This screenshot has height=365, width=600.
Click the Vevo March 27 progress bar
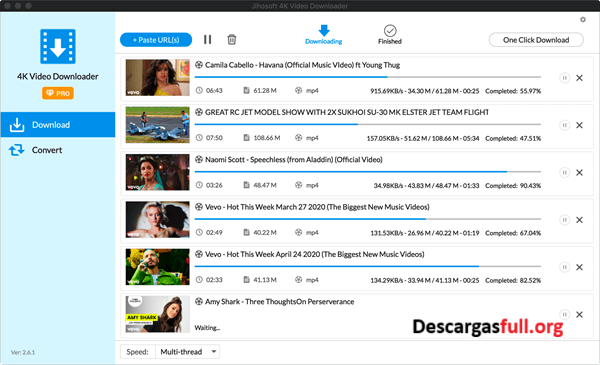368,219
